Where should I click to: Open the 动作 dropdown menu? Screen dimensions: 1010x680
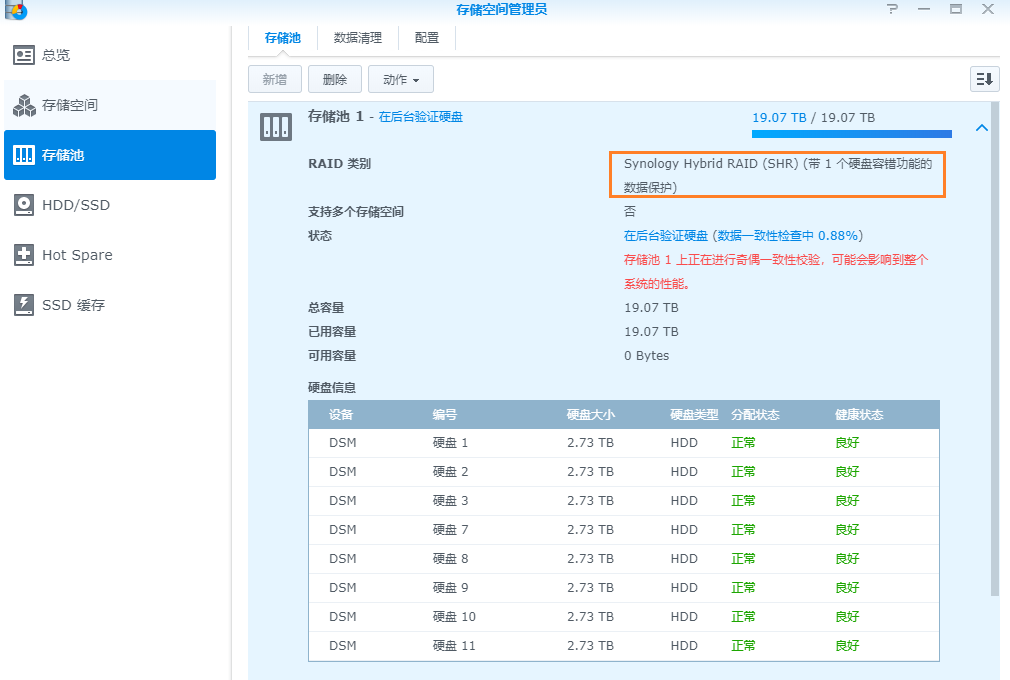(x=400, y=79)
